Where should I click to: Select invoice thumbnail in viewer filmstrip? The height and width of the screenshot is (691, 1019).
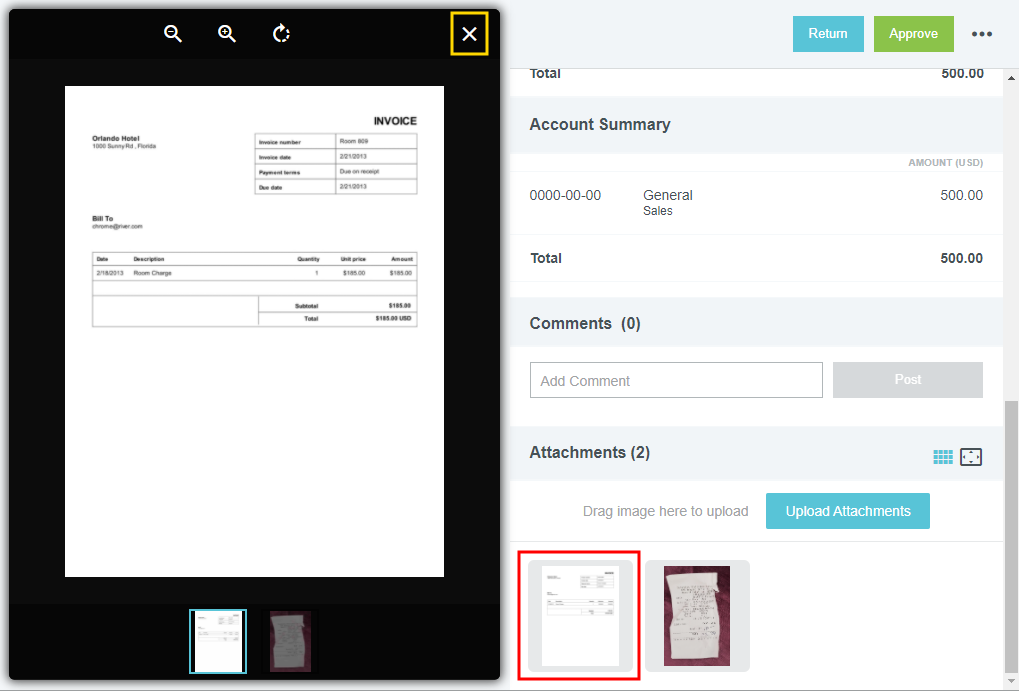[218, 641]
